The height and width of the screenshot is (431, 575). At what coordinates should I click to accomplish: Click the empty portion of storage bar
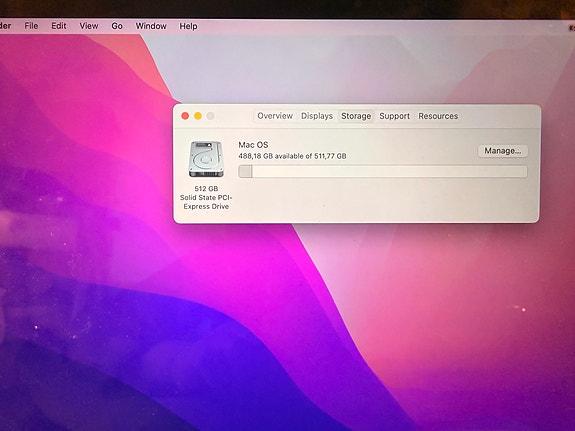(x=389, y=171)
